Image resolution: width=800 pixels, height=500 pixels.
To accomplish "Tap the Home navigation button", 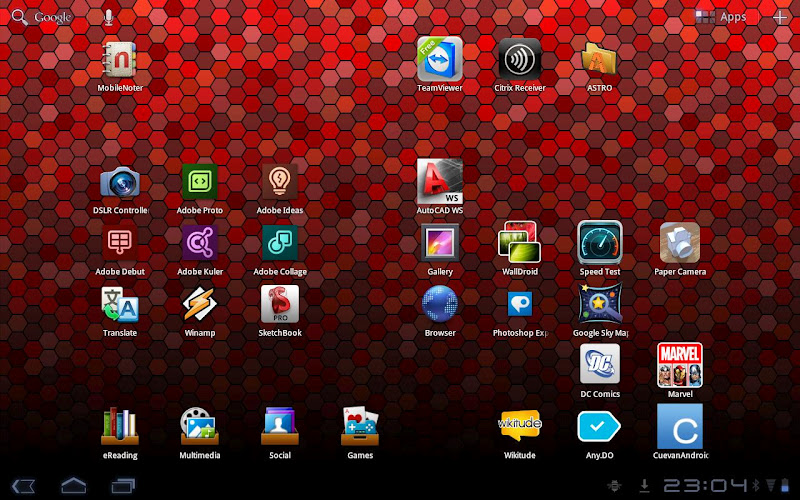I will (x=73, y=485).
